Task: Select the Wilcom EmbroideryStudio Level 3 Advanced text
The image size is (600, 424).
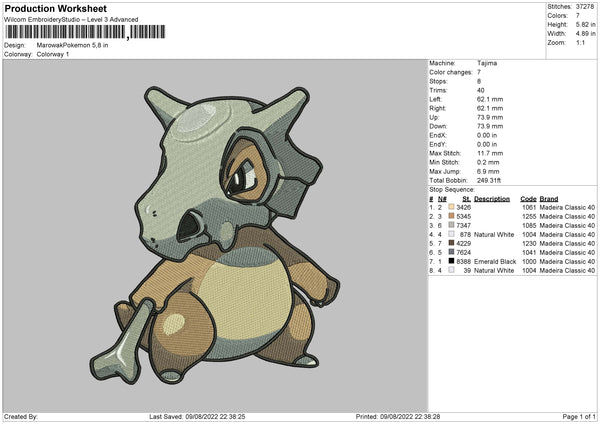Action: pyautogui.click(x=71, y=20)
